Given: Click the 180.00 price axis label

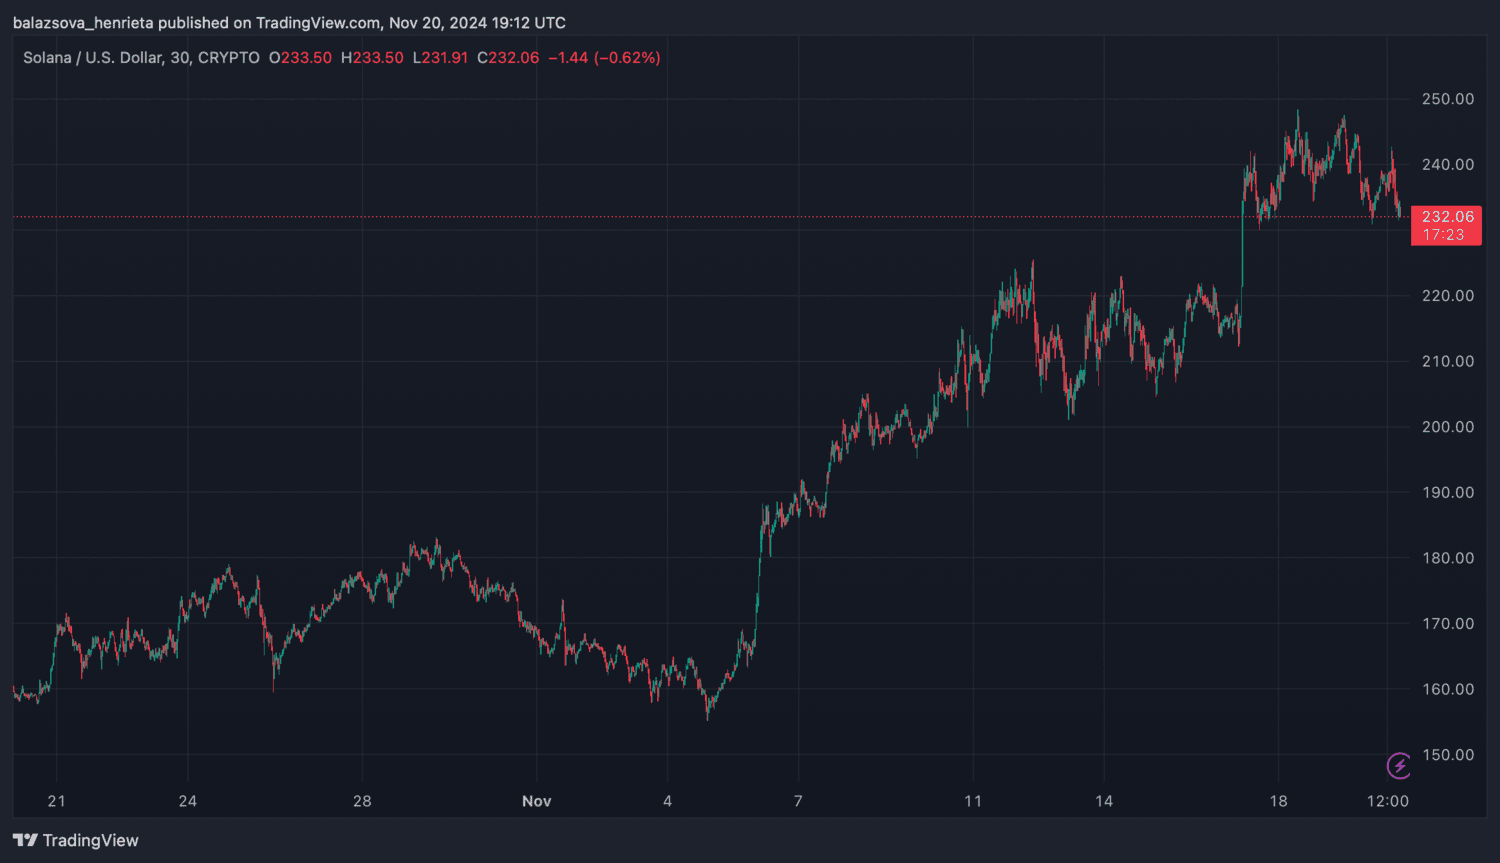Looking at the screenshot, I should tap(1447, 558).
